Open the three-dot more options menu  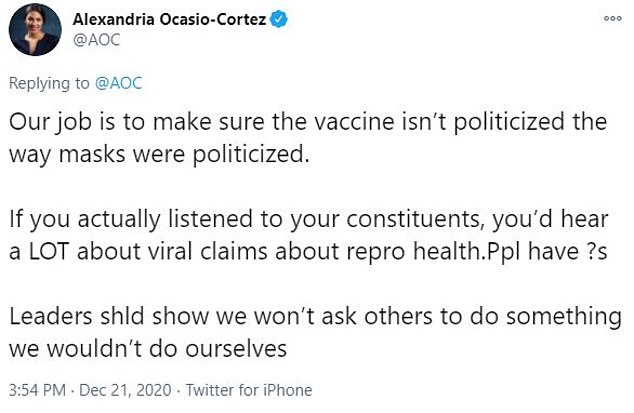click(x=612, y=18)
